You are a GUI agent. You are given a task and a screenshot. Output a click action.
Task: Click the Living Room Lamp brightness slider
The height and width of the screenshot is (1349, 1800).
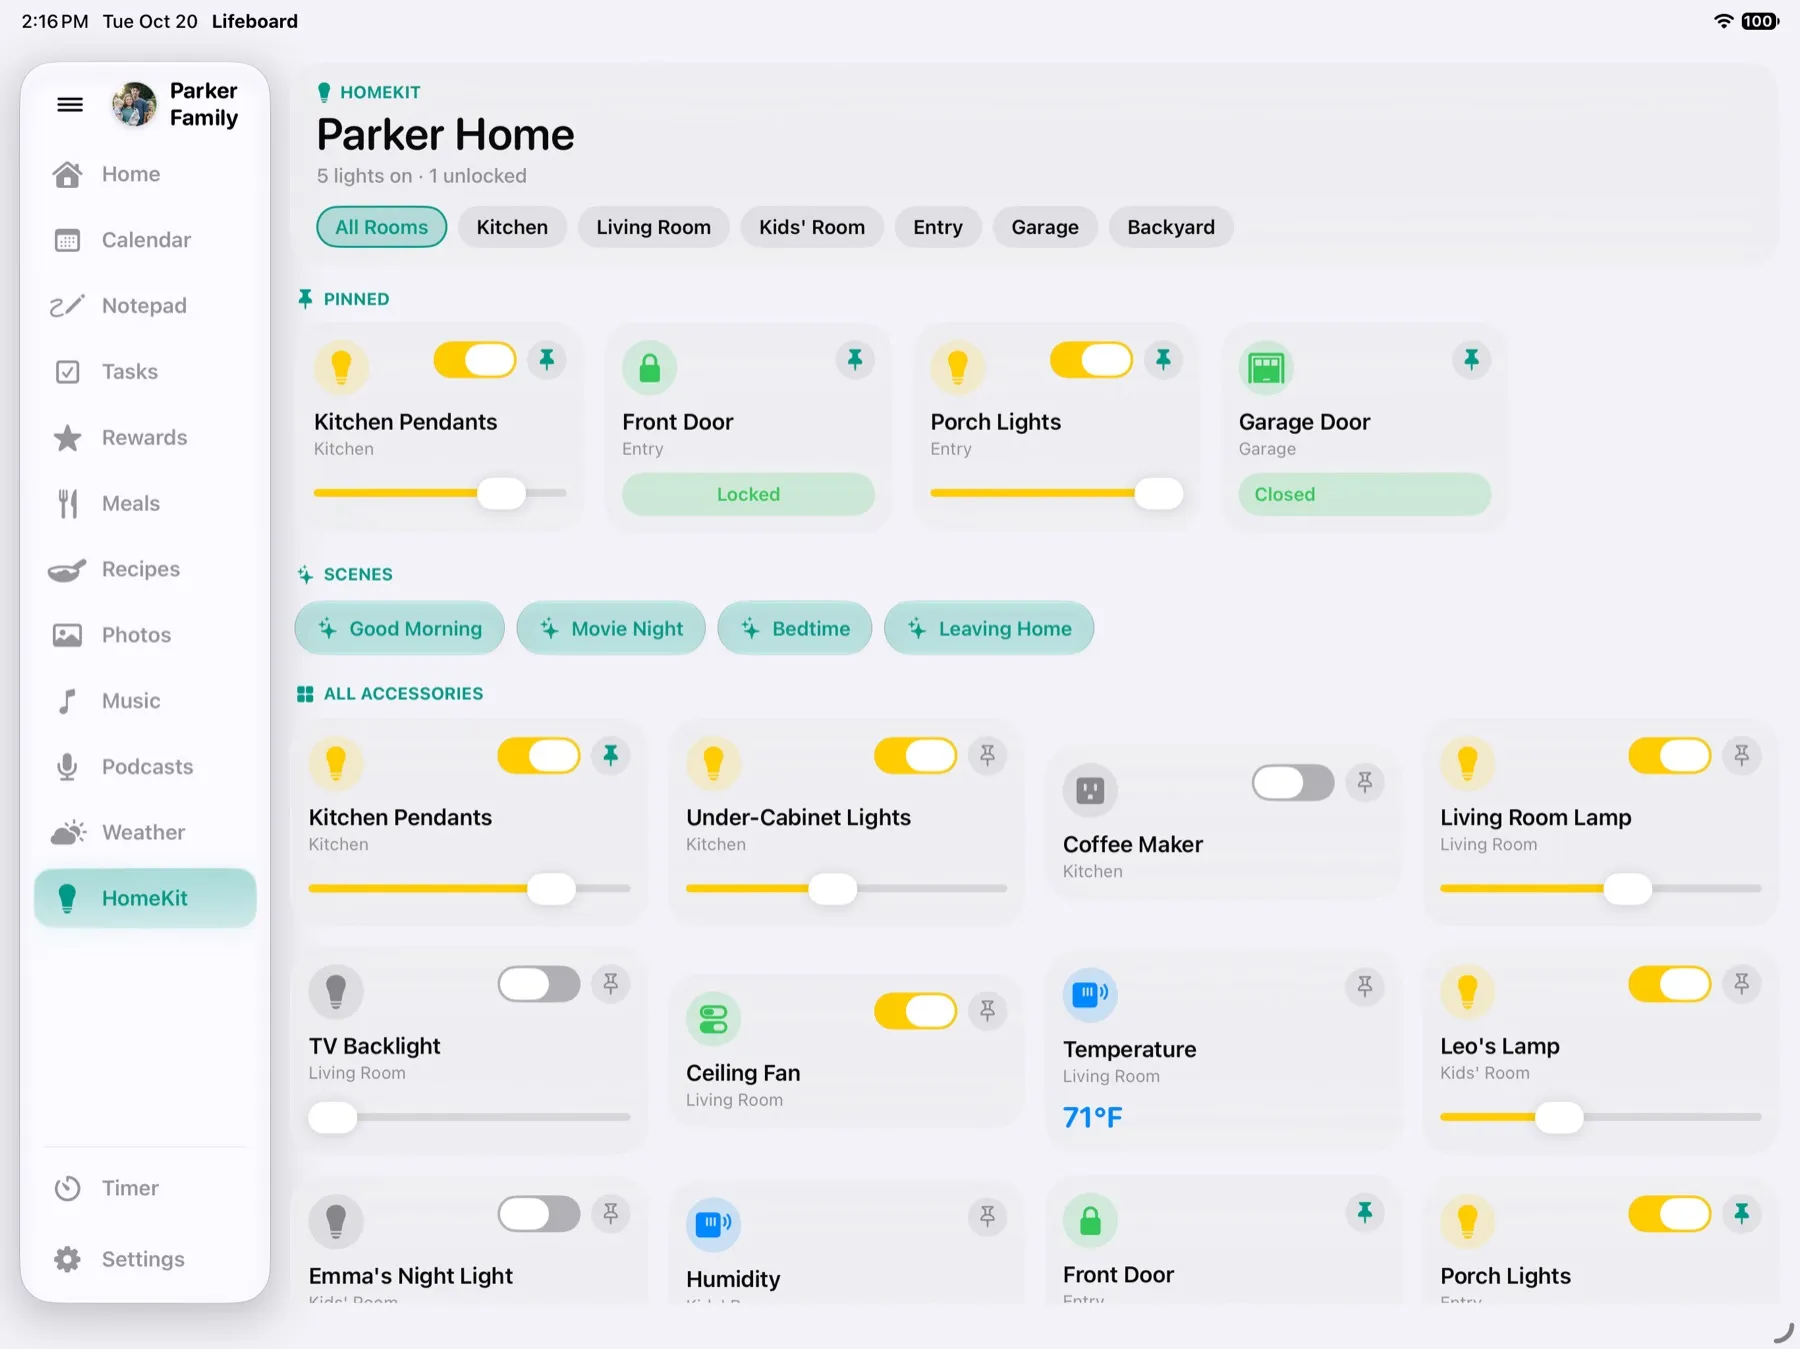(x=1600, y=888)
